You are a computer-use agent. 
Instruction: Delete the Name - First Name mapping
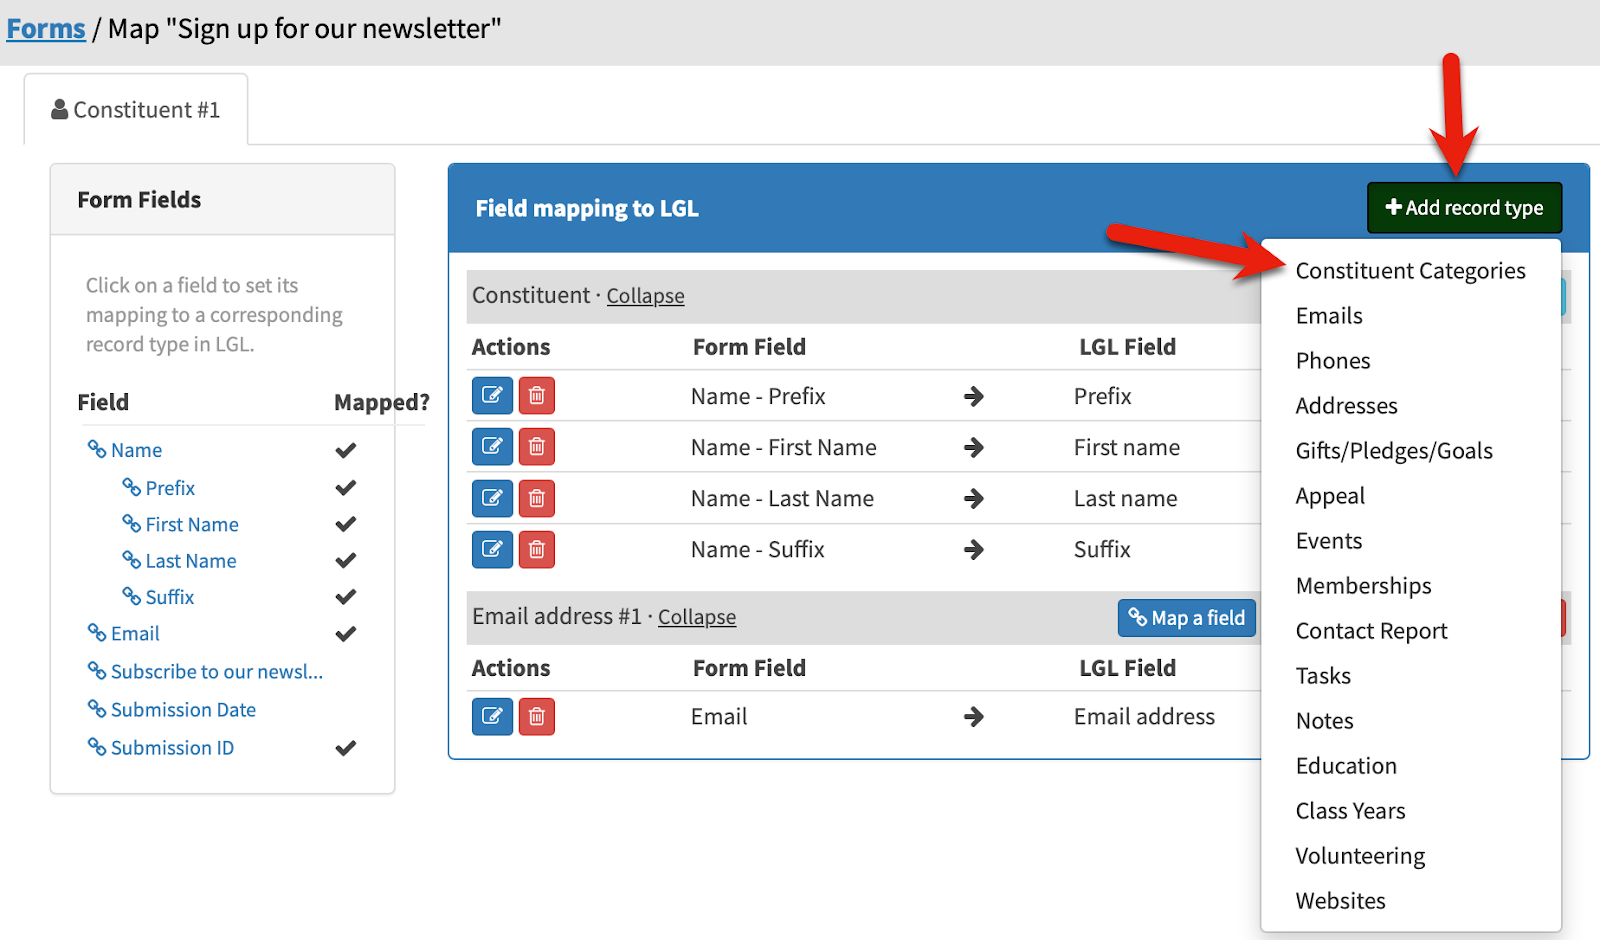537,446
